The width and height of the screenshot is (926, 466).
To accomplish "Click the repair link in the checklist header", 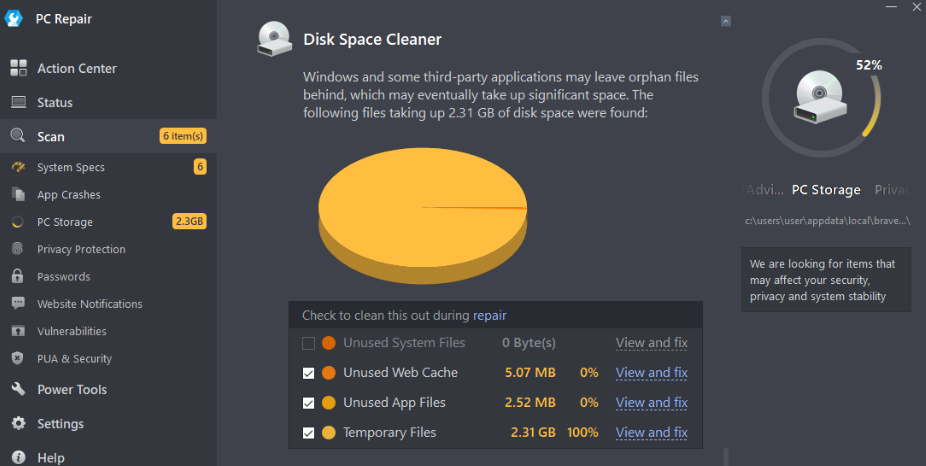I will point(490,315).
